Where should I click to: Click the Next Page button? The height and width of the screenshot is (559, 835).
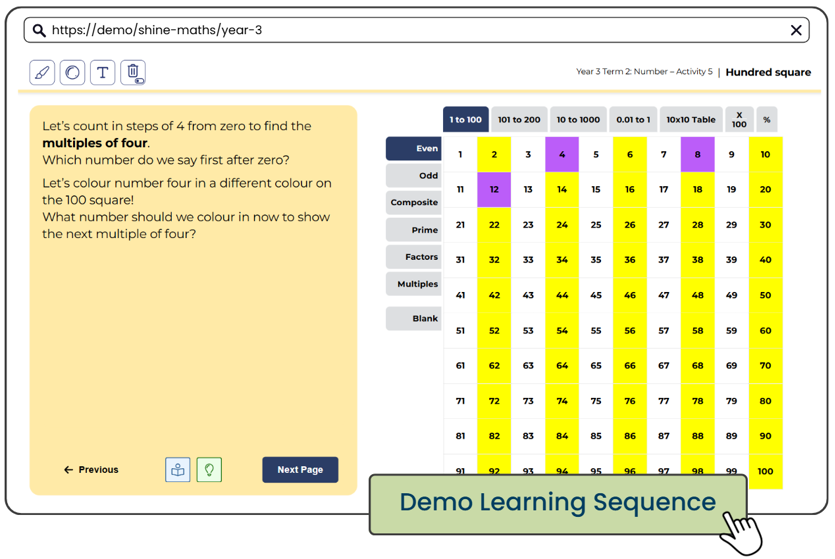tap(300, 470)
